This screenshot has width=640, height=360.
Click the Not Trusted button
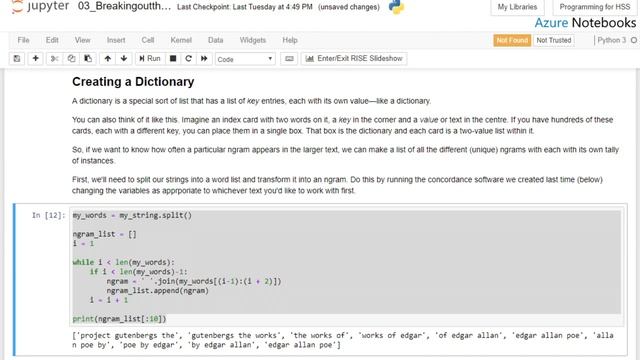pos(554,40)
